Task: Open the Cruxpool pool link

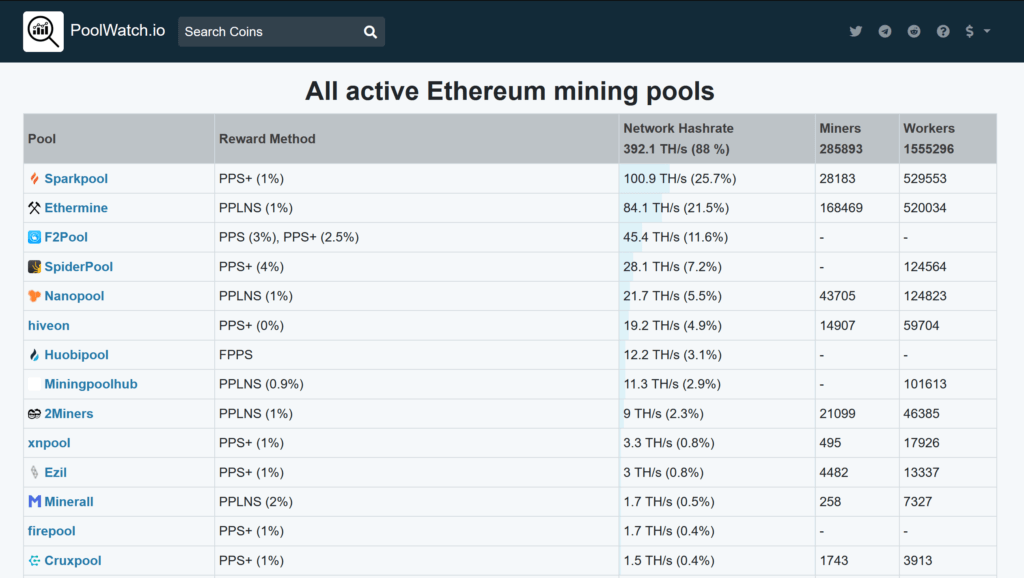Action: 72,561
